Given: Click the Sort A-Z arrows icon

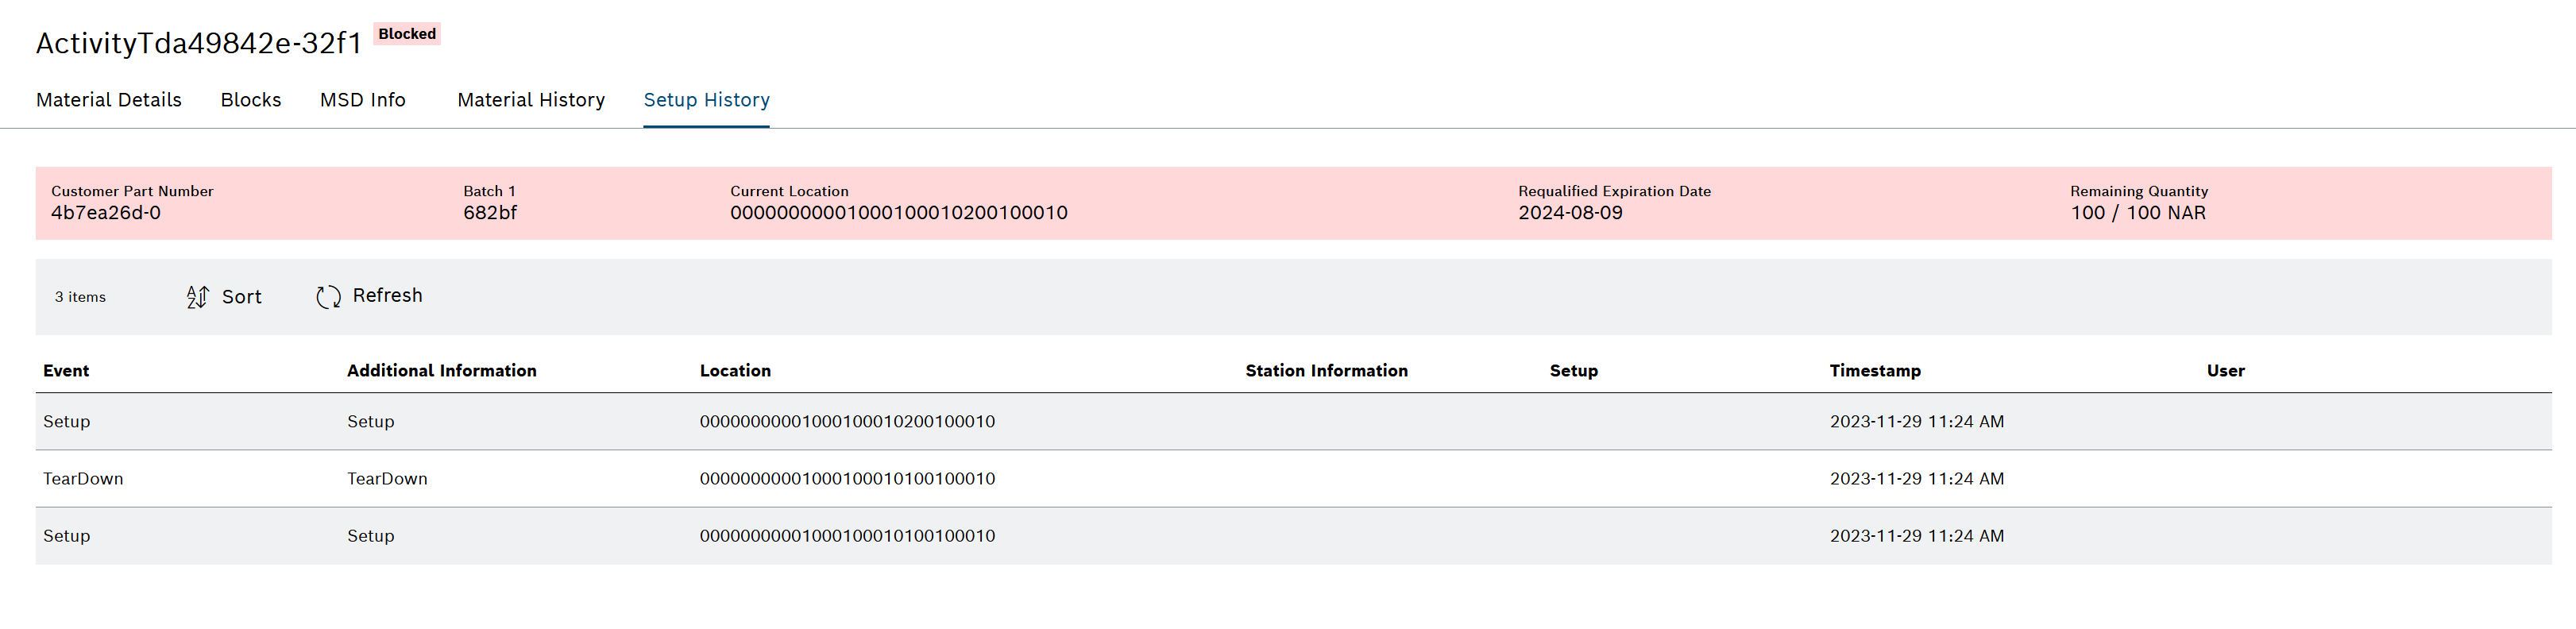Looking at the screenshot, I should 197,297.
